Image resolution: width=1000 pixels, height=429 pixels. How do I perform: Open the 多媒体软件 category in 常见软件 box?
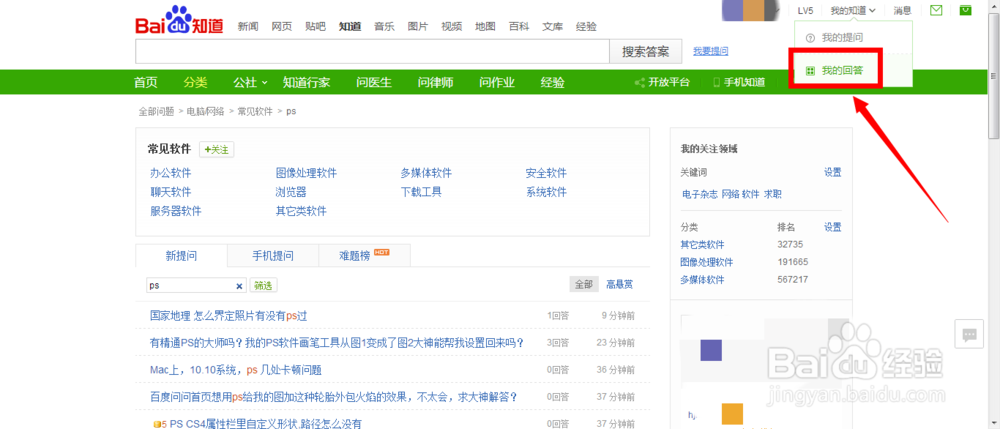(x=426, y=173)
